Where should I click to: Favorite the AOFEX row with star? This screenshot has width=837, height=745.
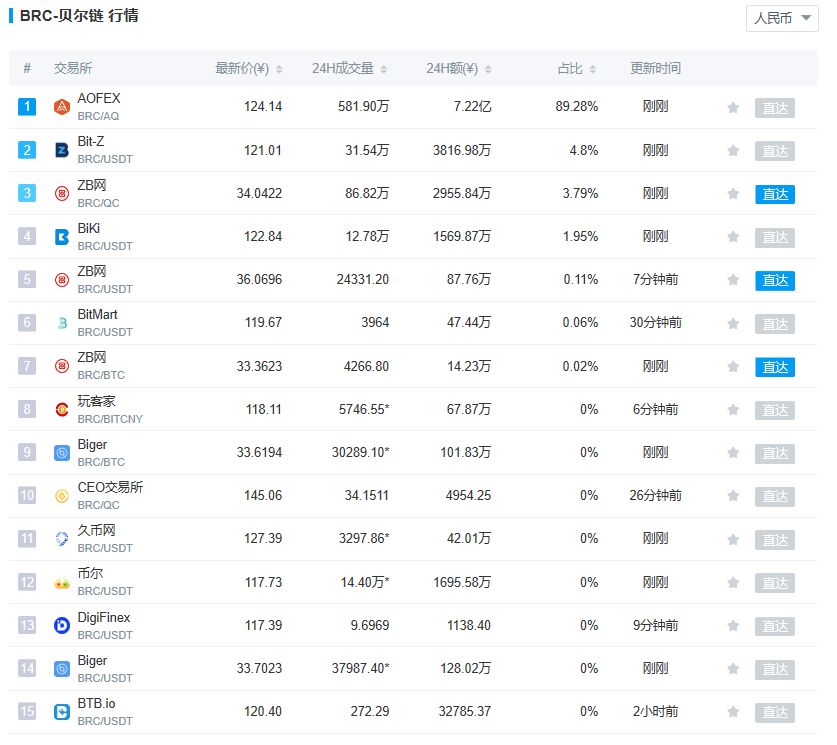733,108
